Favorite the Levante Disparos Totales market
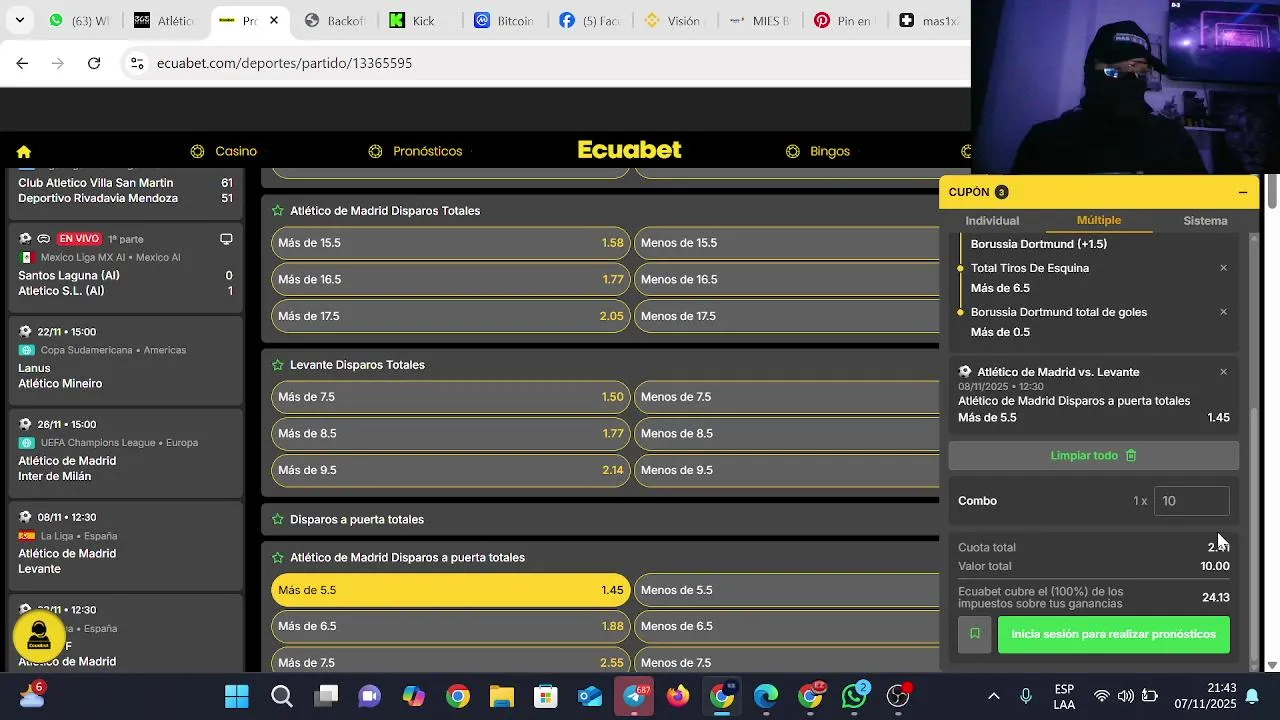1280x720 pixels. [277, 365]
